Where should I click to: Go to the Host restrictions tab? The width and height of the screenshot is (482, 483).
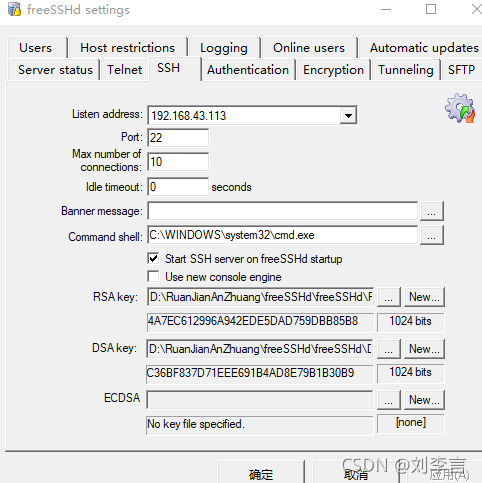click(x=127, y=48)
